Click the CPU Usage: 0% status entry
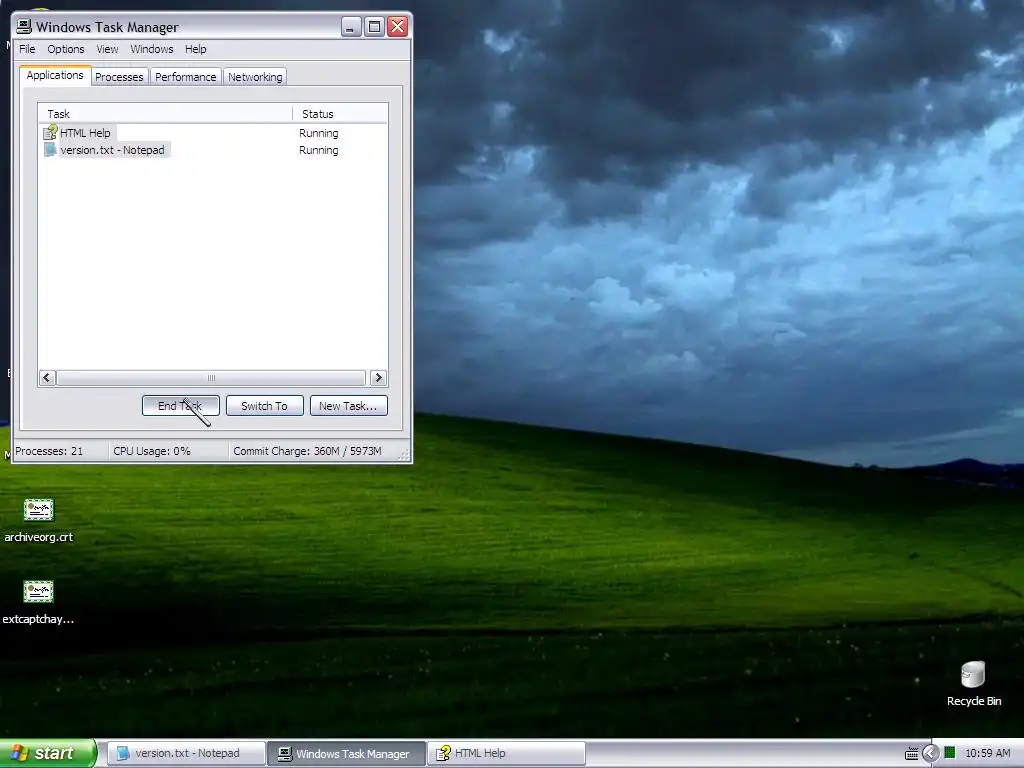Screen dimensions: 1024x768 tap(152, 451)
